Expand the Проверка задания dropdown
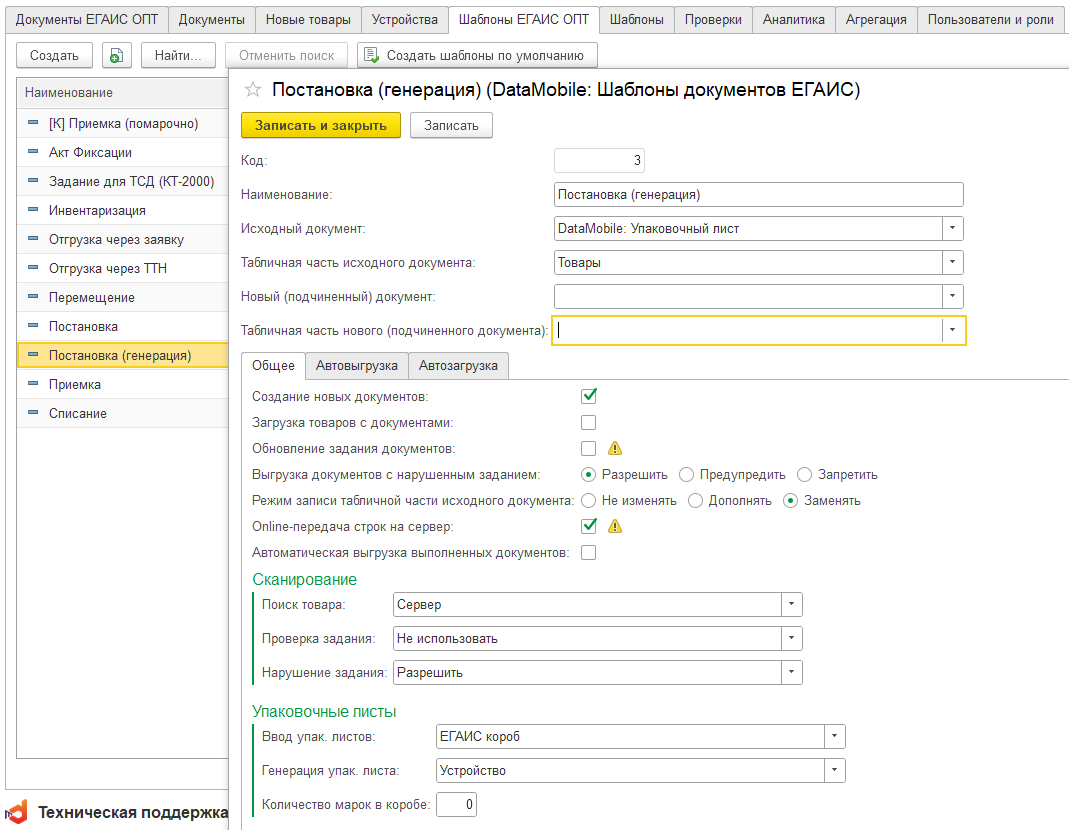The width and height of the screenshot is (1069, 830). (x=792, y=638)
